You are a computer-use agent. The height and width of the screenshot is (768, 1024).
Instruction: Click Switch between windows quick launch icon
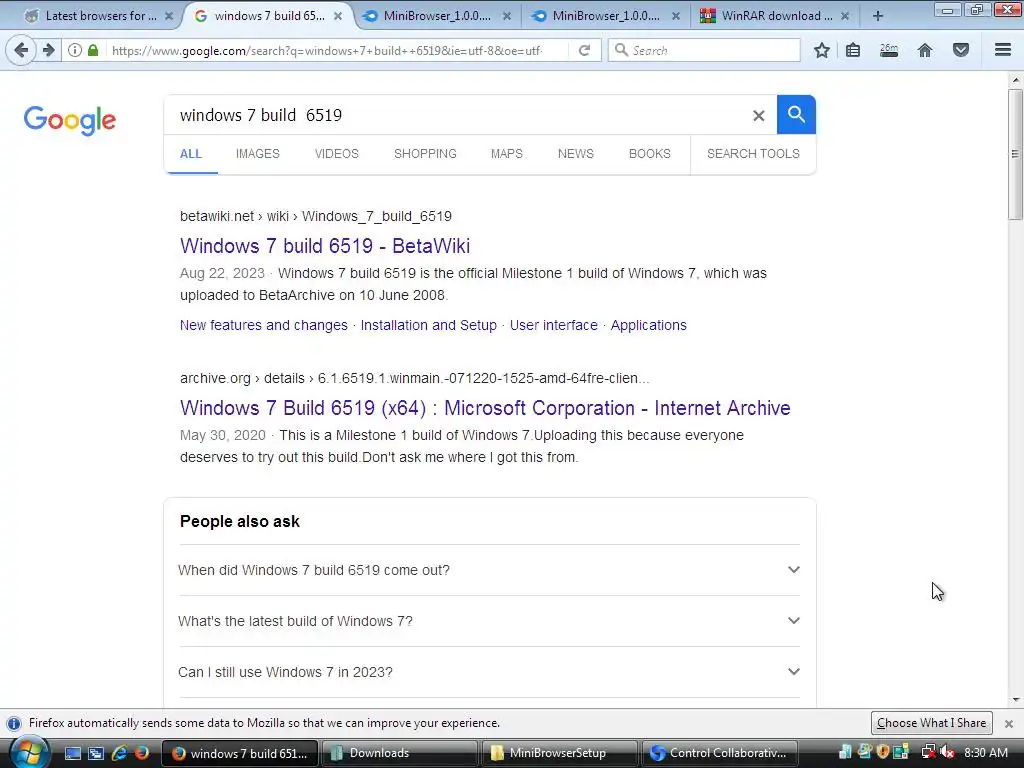pos(96,753)
